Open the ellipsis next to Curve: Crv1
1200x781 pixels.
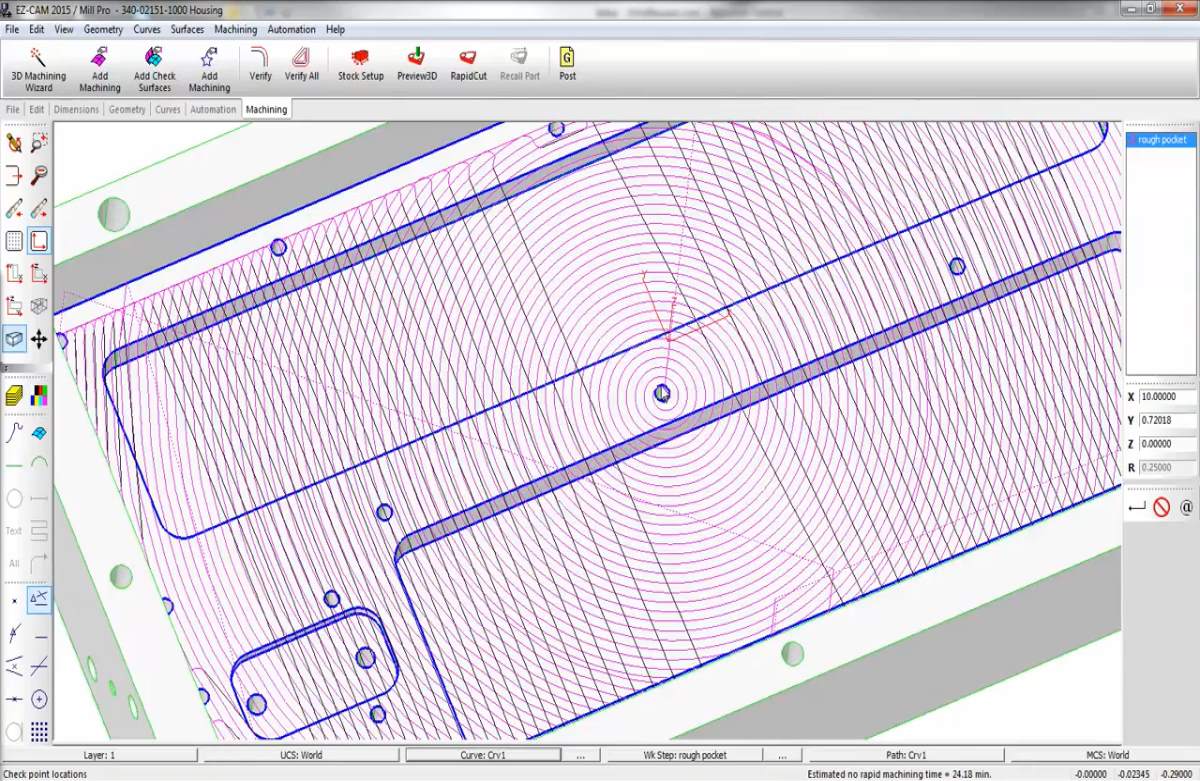pos(580,755)
